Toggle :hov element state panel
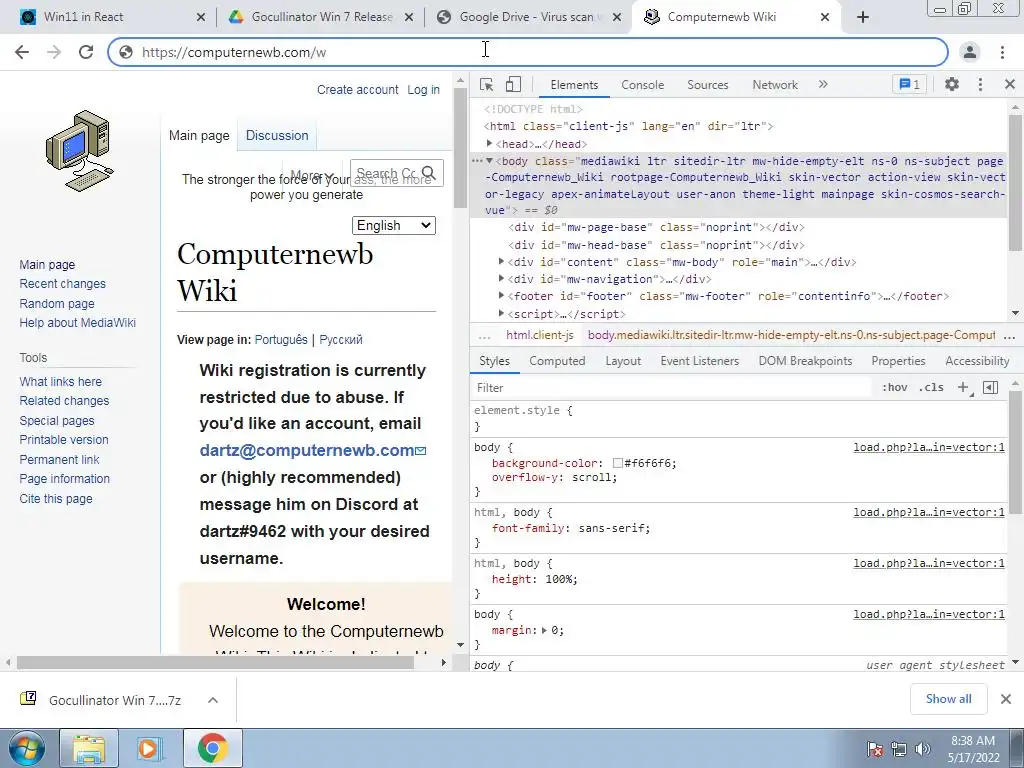The height and width of the screenshot is (768, 1024). point(895,387)
